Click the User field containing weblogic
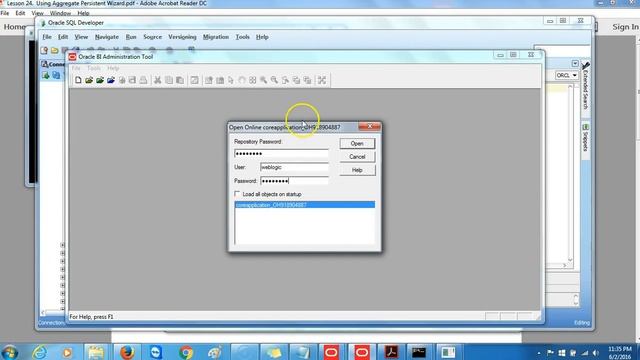Image resolution: width=640 pixels, height=360 pixels. [294, 167]
